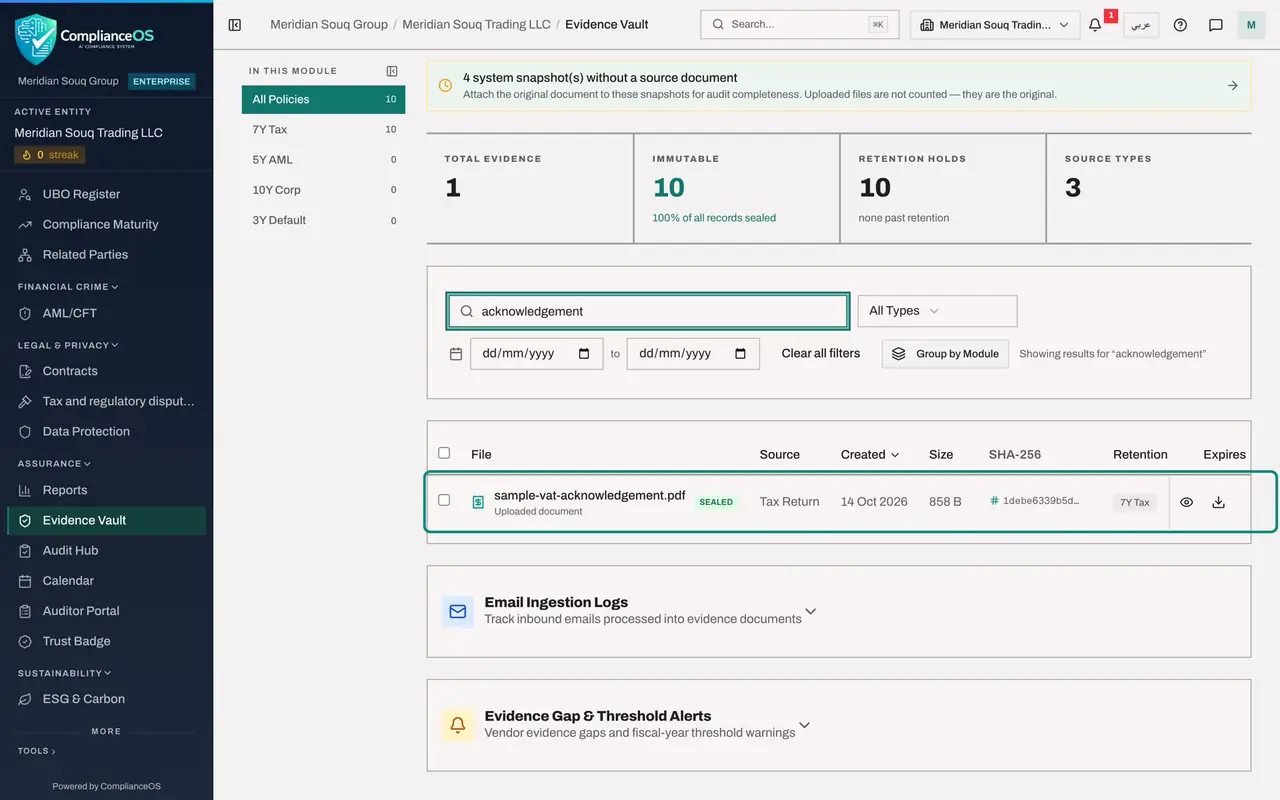Open the date picker of the start date field

pos(585,353)
